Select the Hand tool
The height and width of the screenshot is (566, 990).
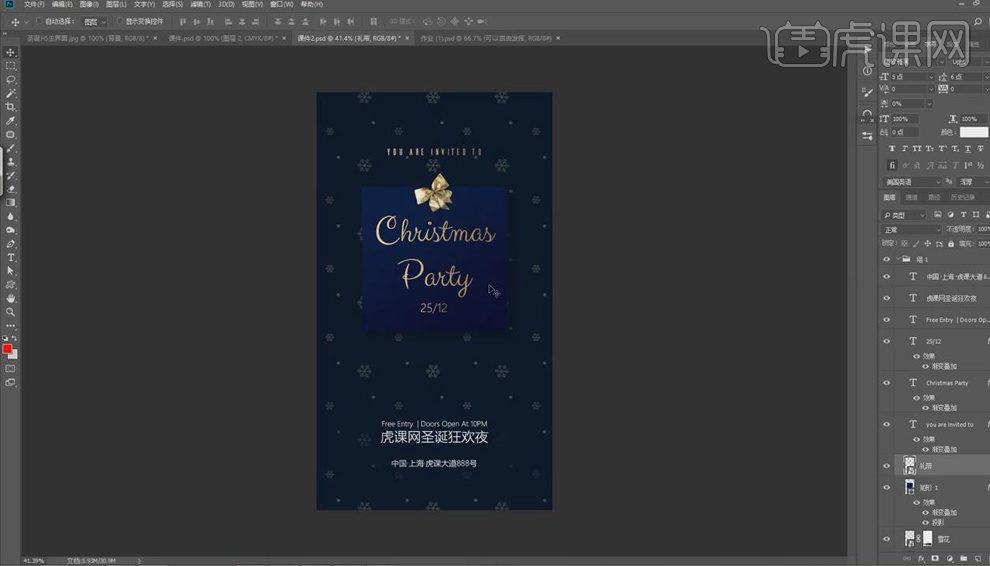[x=11, y=298]
